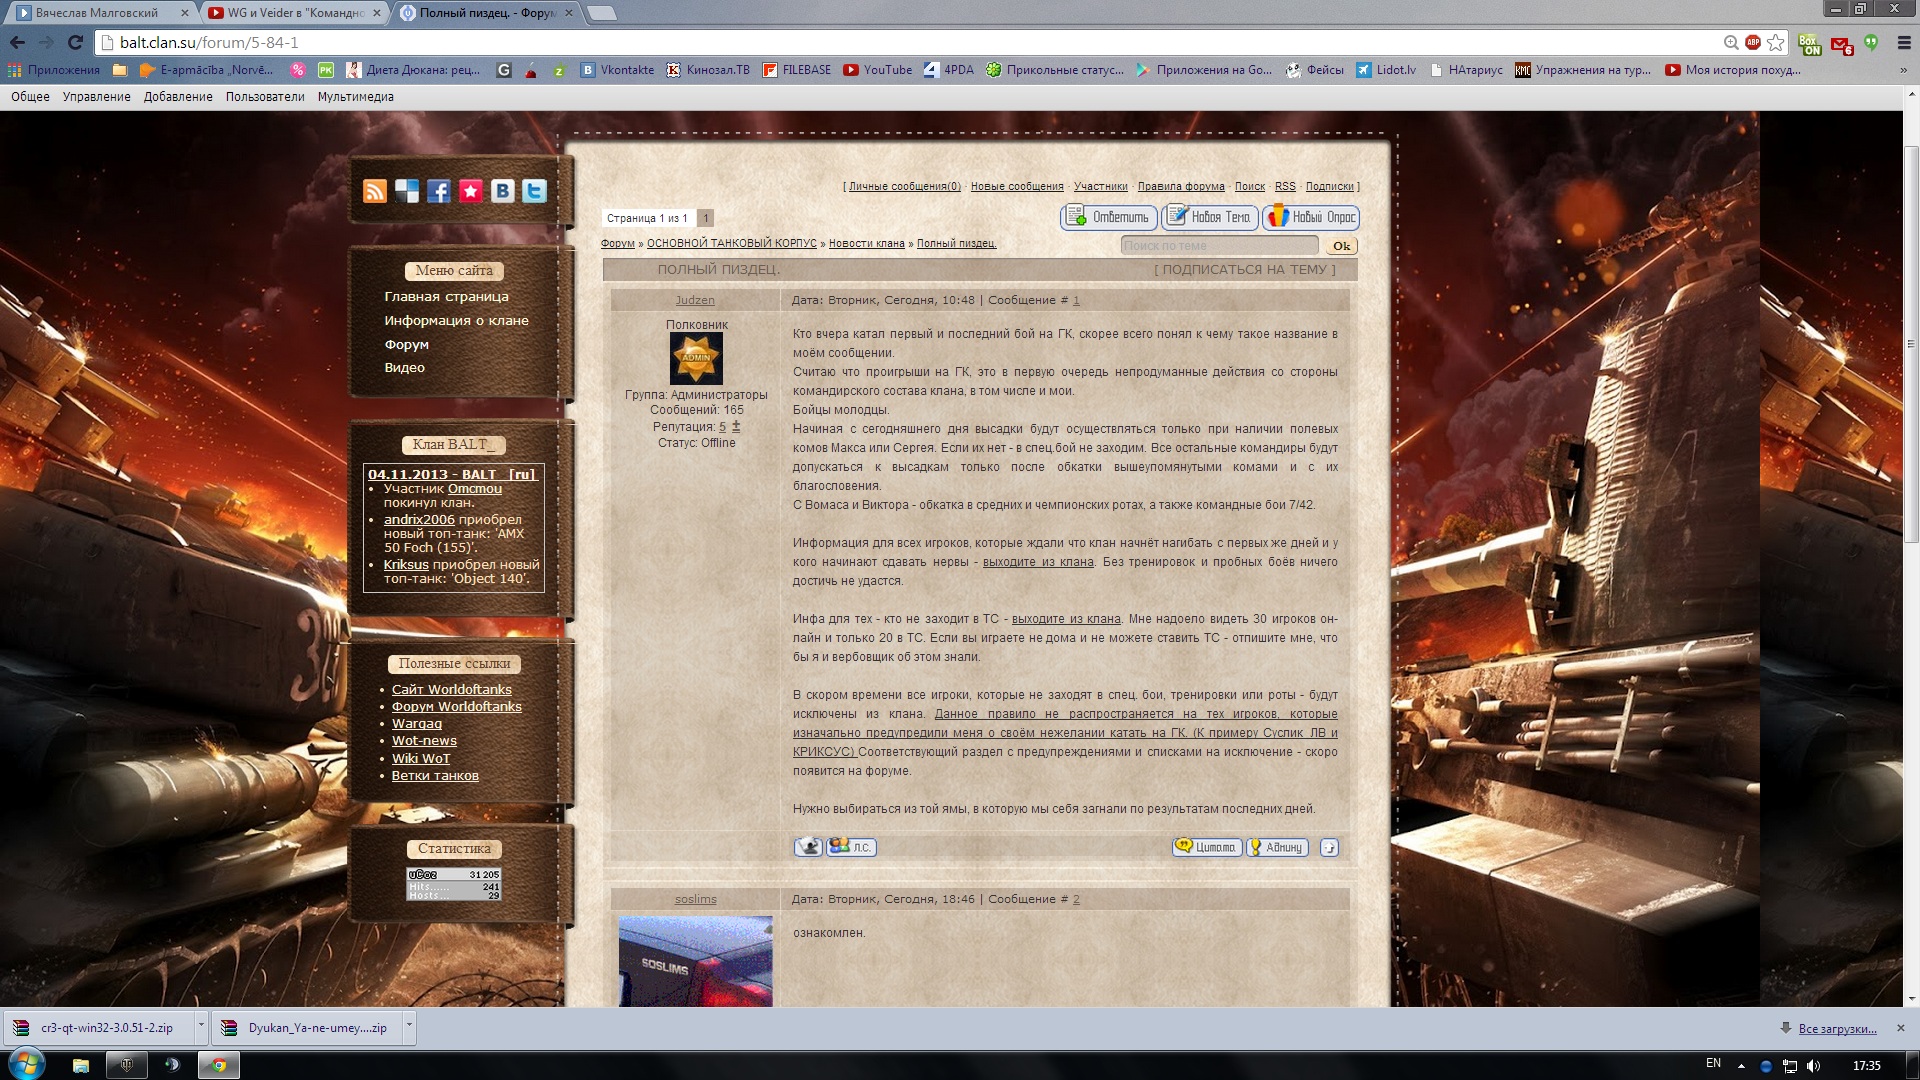This screenshot has height=1080, width=1920.
Task: Open the Сайт Worldoftanks link
Action: [x=452, y=690]
